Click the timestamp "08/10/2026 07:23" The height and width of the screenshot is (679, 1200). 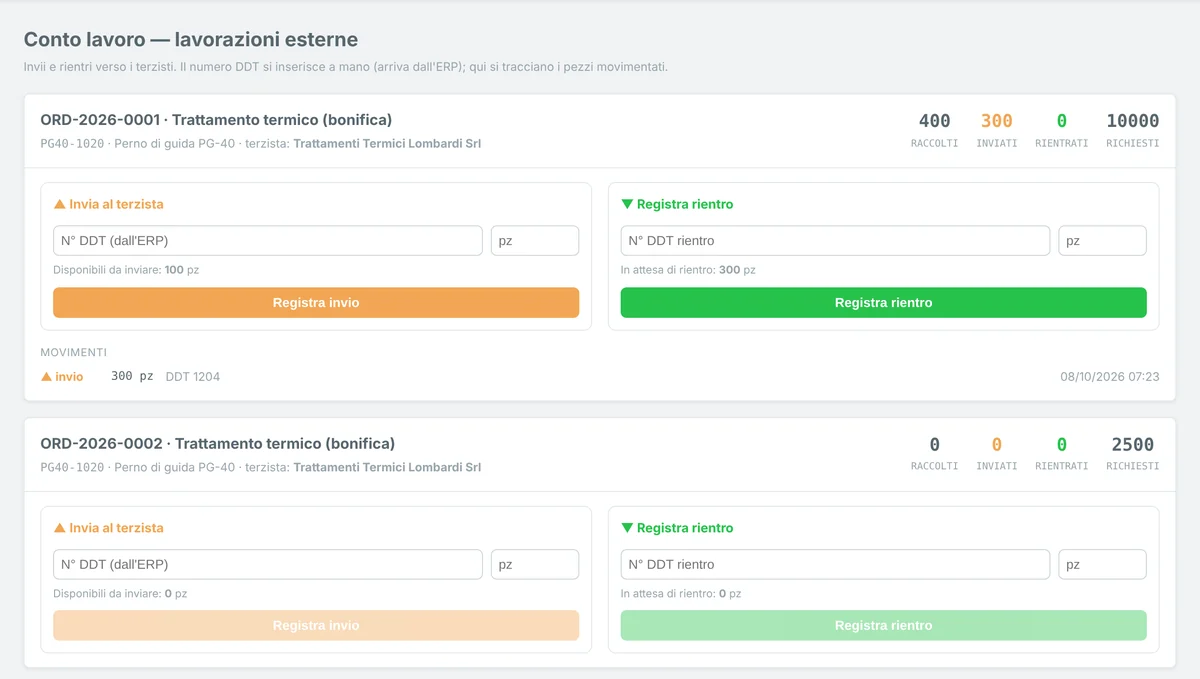tap(1110, 377)
